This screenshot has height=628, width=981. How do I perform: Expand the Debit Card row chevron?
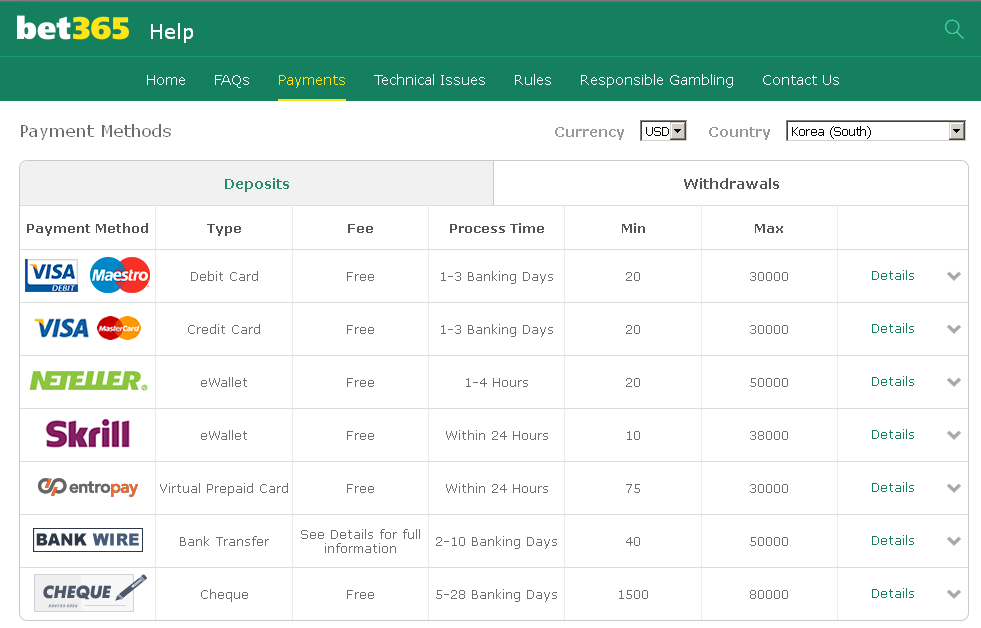click(x=953, y=276)
